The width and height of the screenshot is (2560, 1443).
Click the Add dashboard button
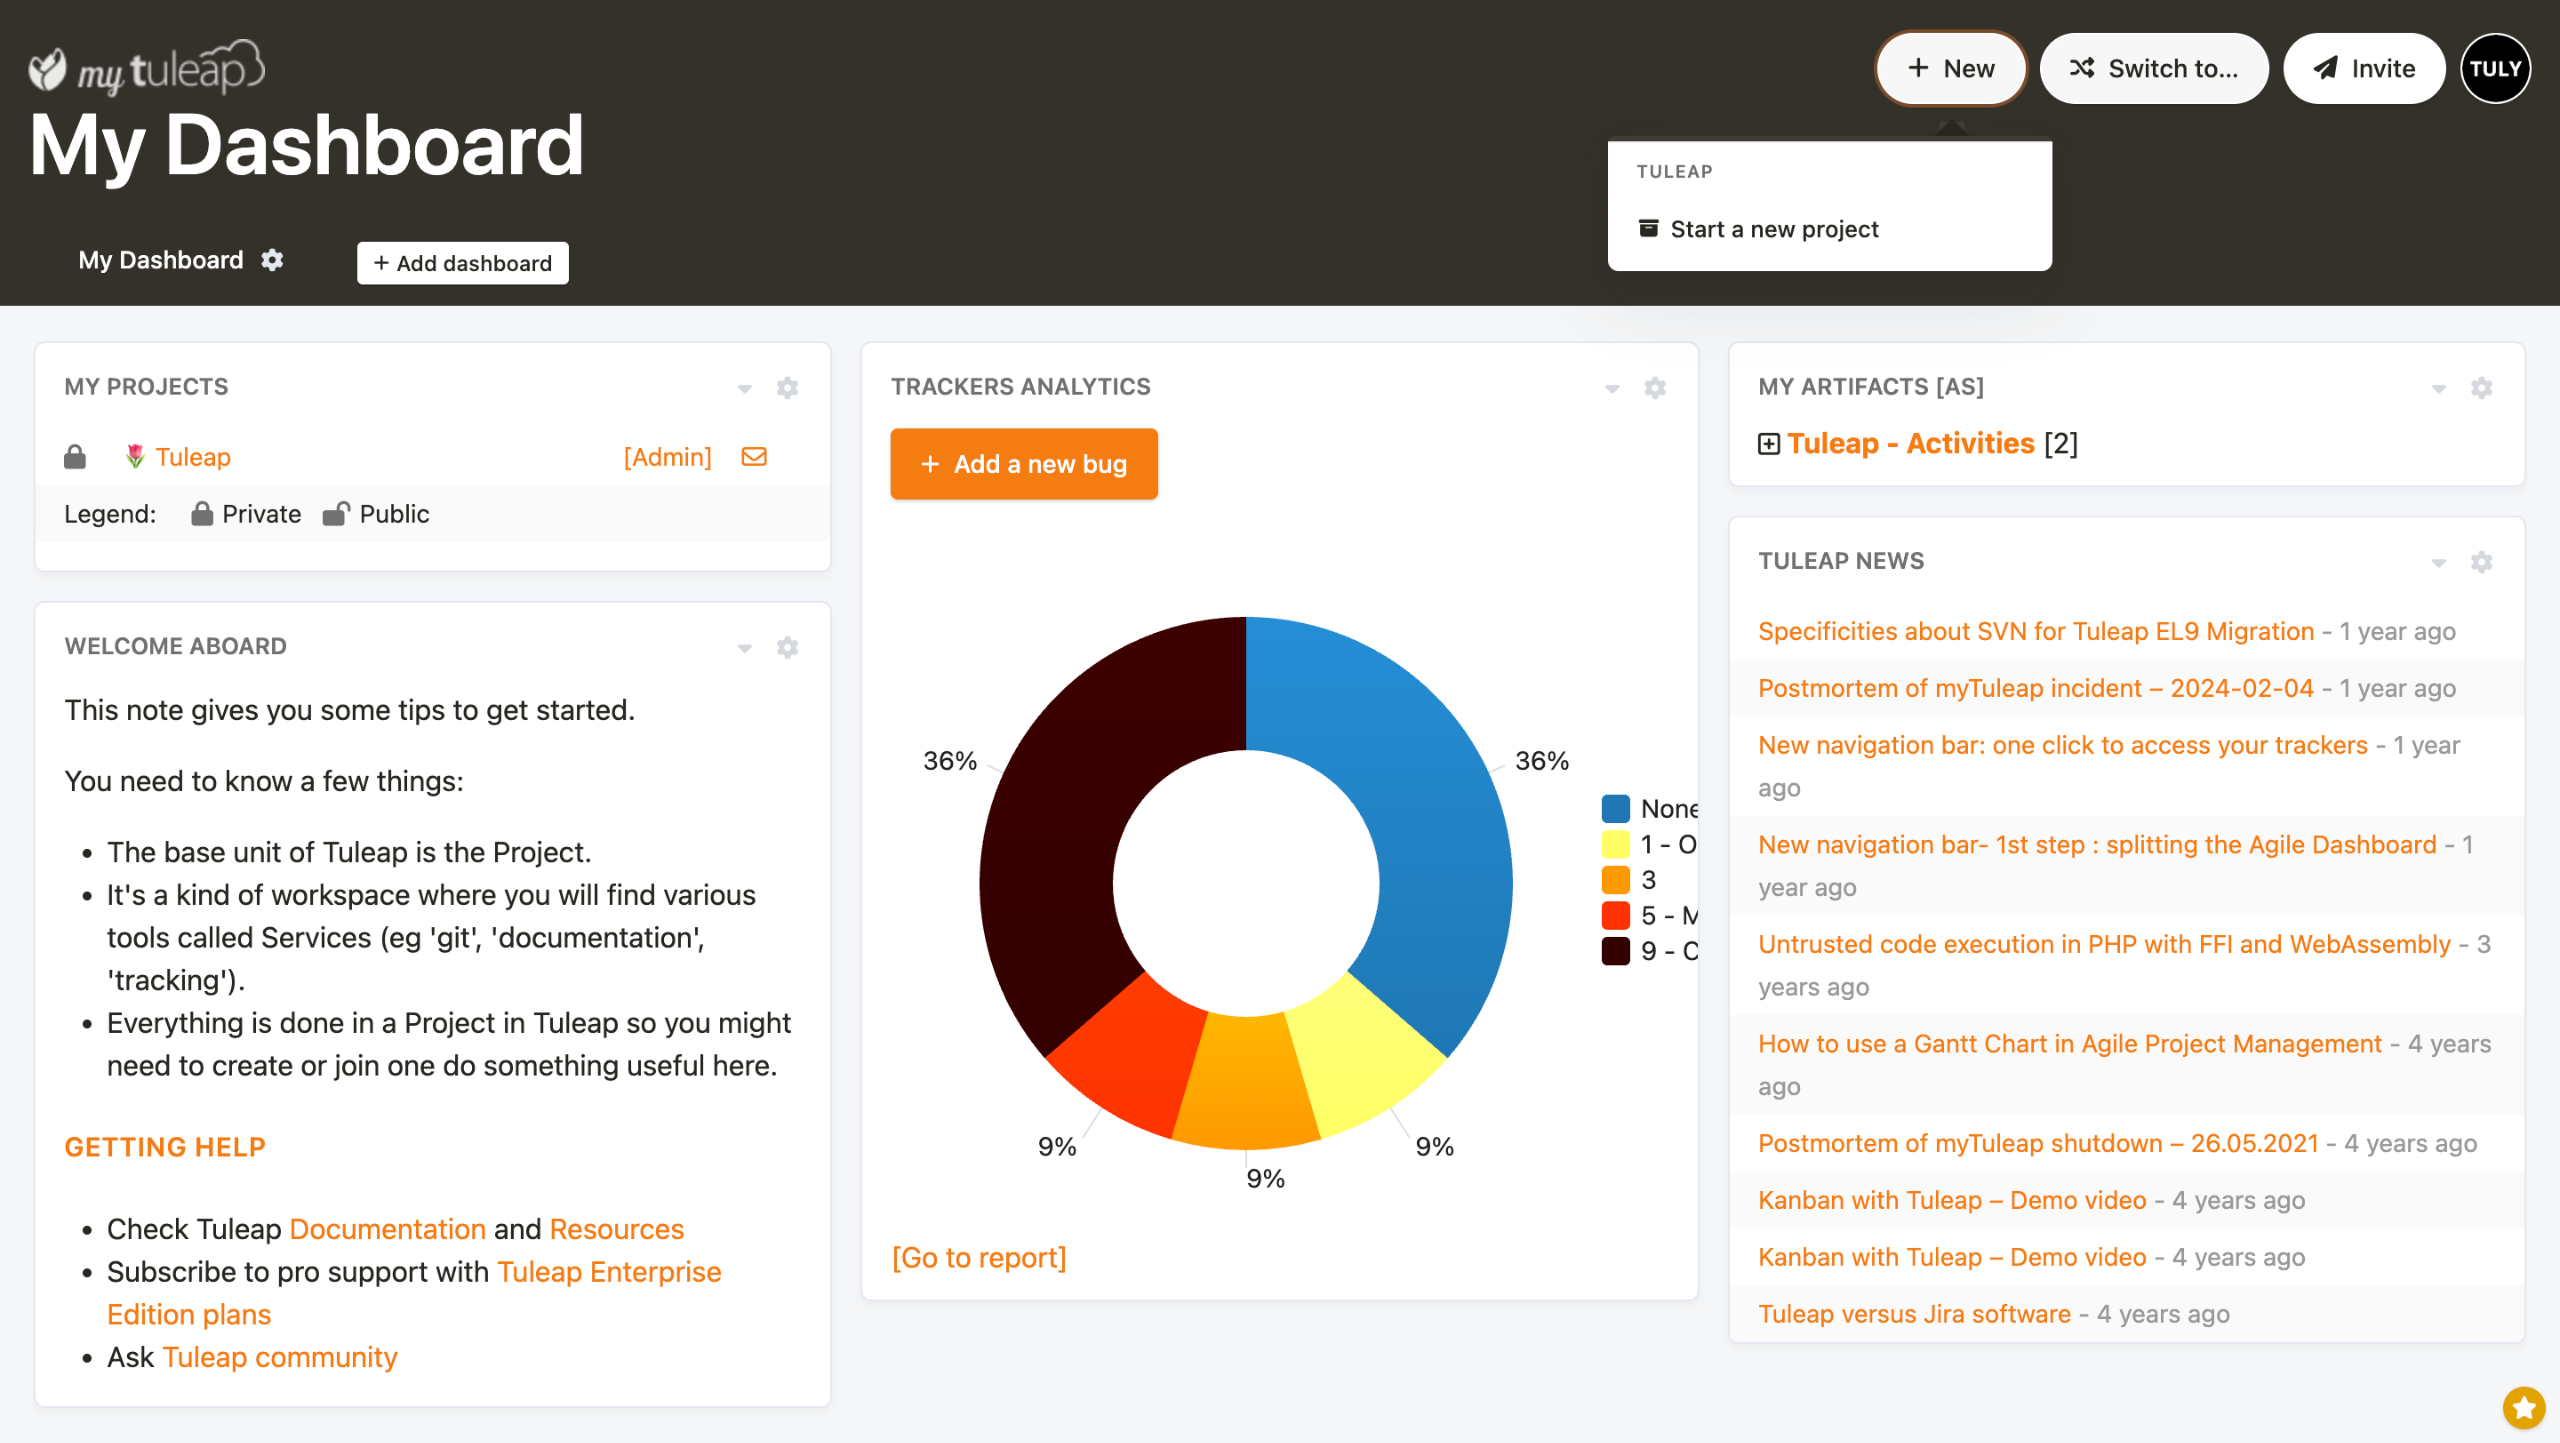[x=462, y=263]
